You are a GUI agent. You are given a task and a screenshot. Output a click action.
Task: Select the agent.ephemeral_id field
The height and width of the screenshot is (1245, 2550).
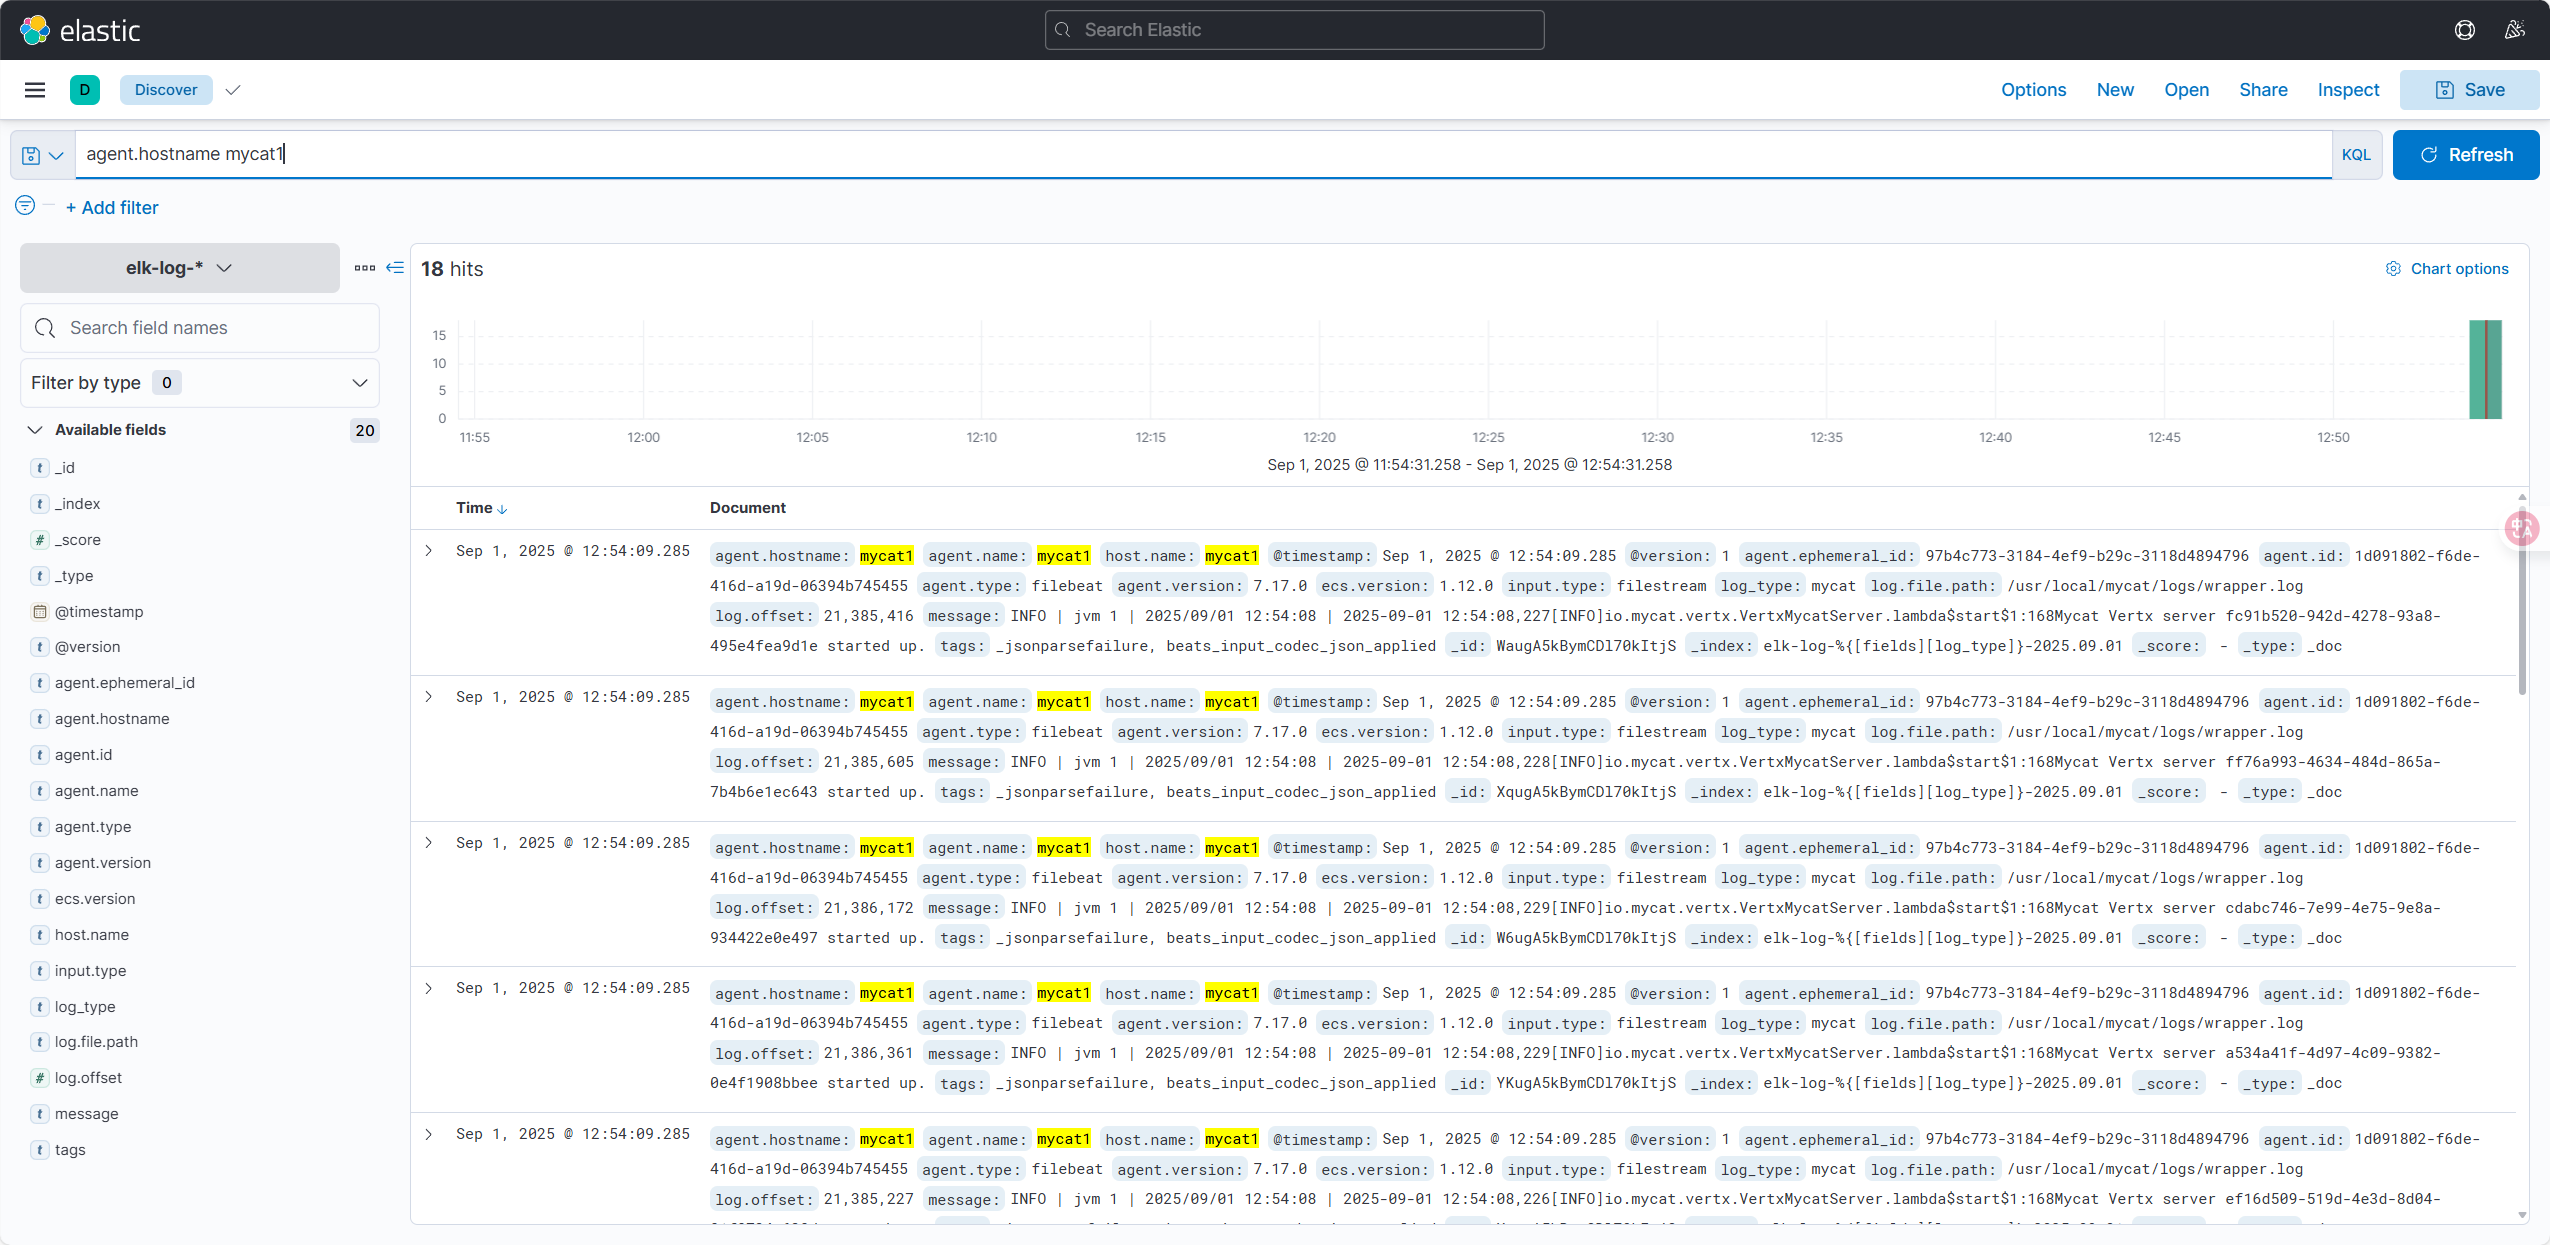(x=125, y=683)
